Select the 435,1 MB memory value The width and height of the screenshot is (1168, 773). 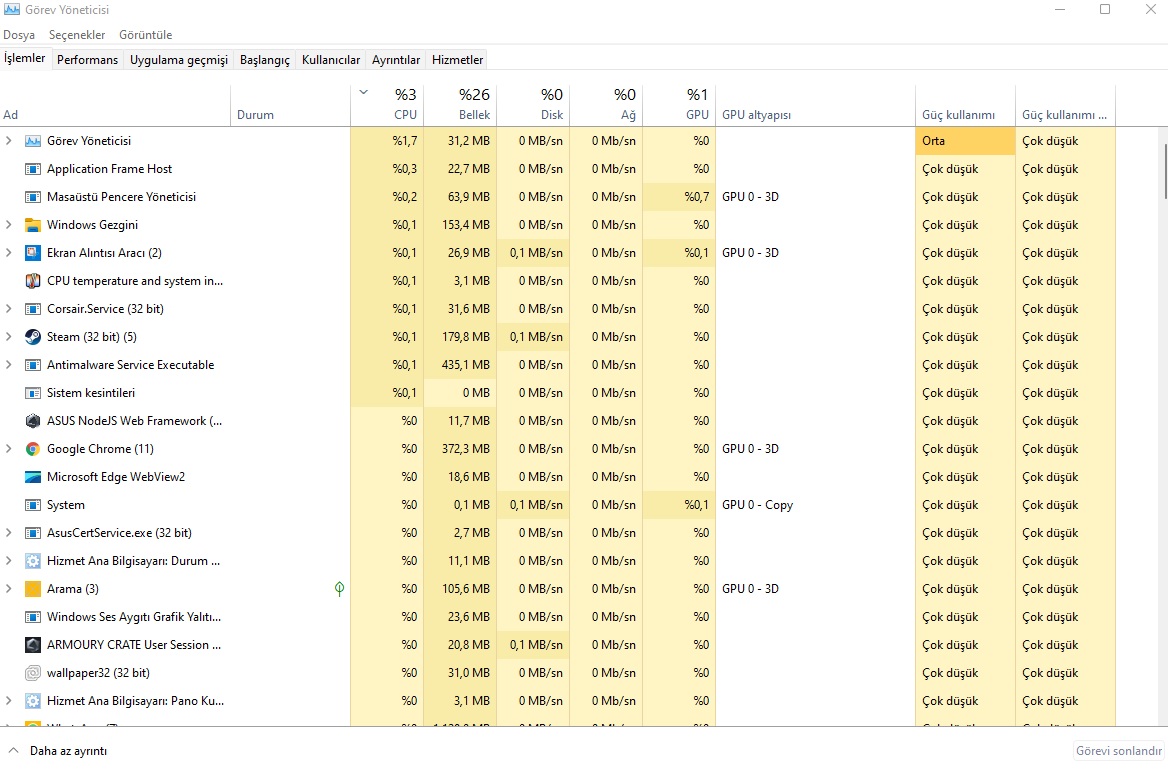[x=460, y=365]
